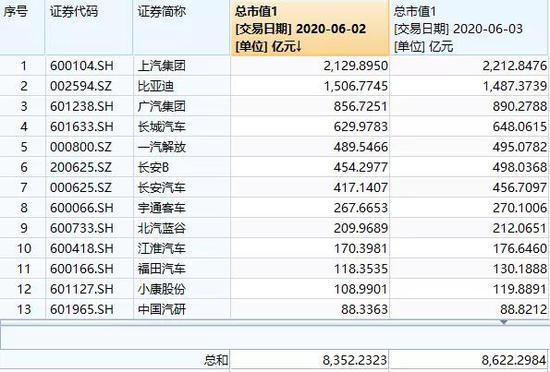Select security code 000800.SZ
The width and height of the screenshot is (550, 372).
pos(81,147)
